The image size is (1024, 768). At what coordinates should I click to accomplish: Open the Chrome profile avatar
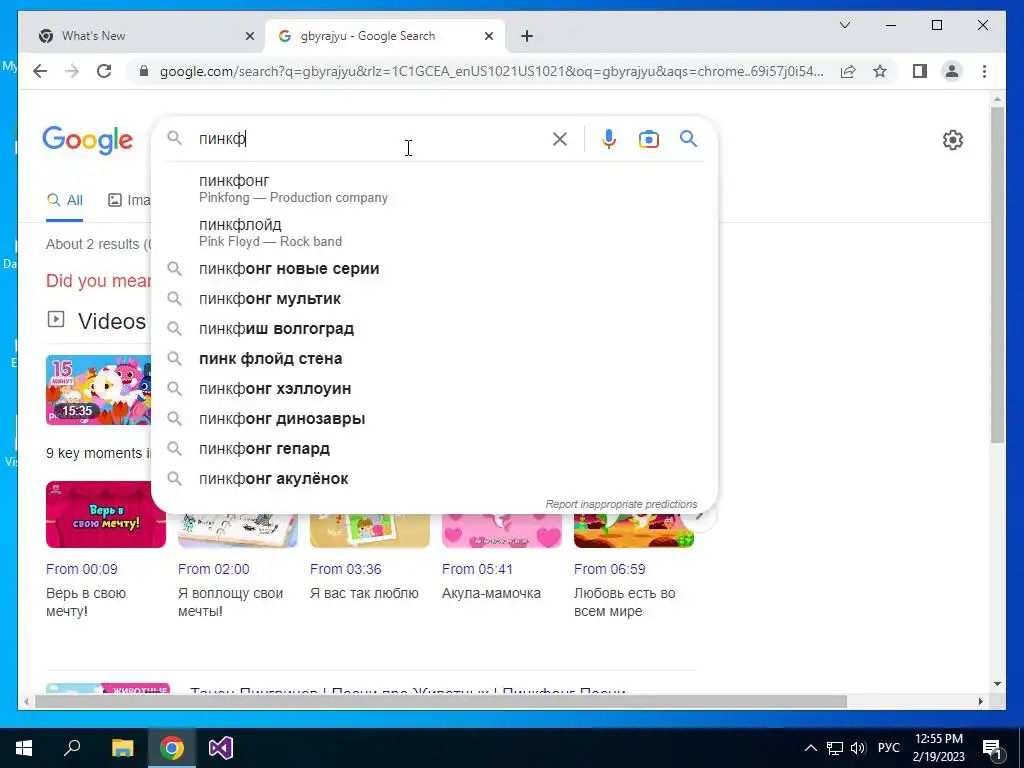pyautogui.click(x=952, y=71)
